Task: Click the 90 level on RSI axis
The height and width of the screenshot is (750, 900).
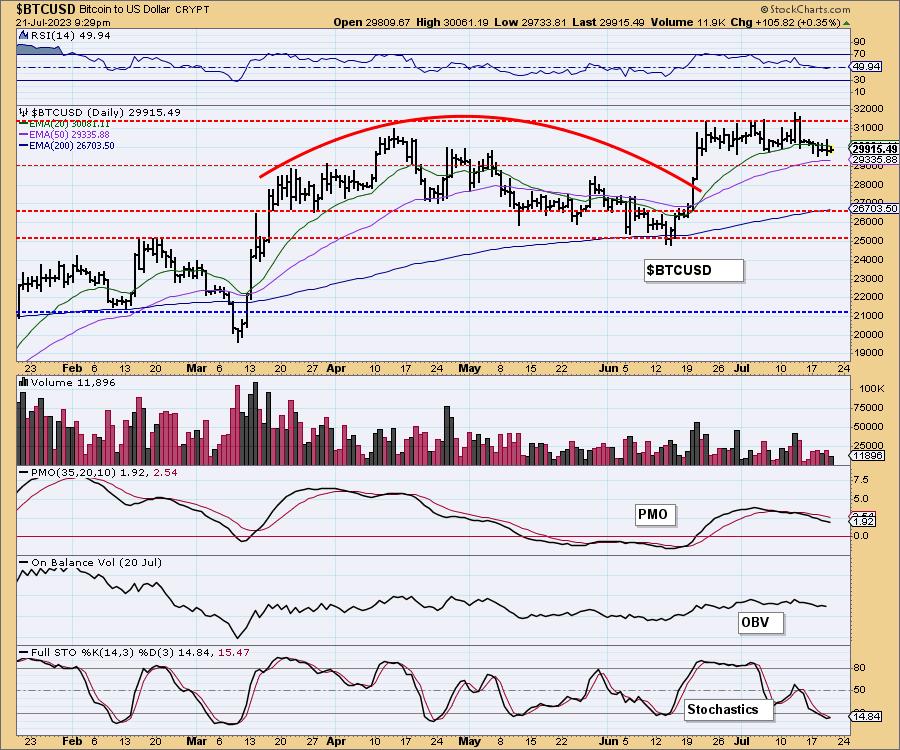Action: pos(860,42)
